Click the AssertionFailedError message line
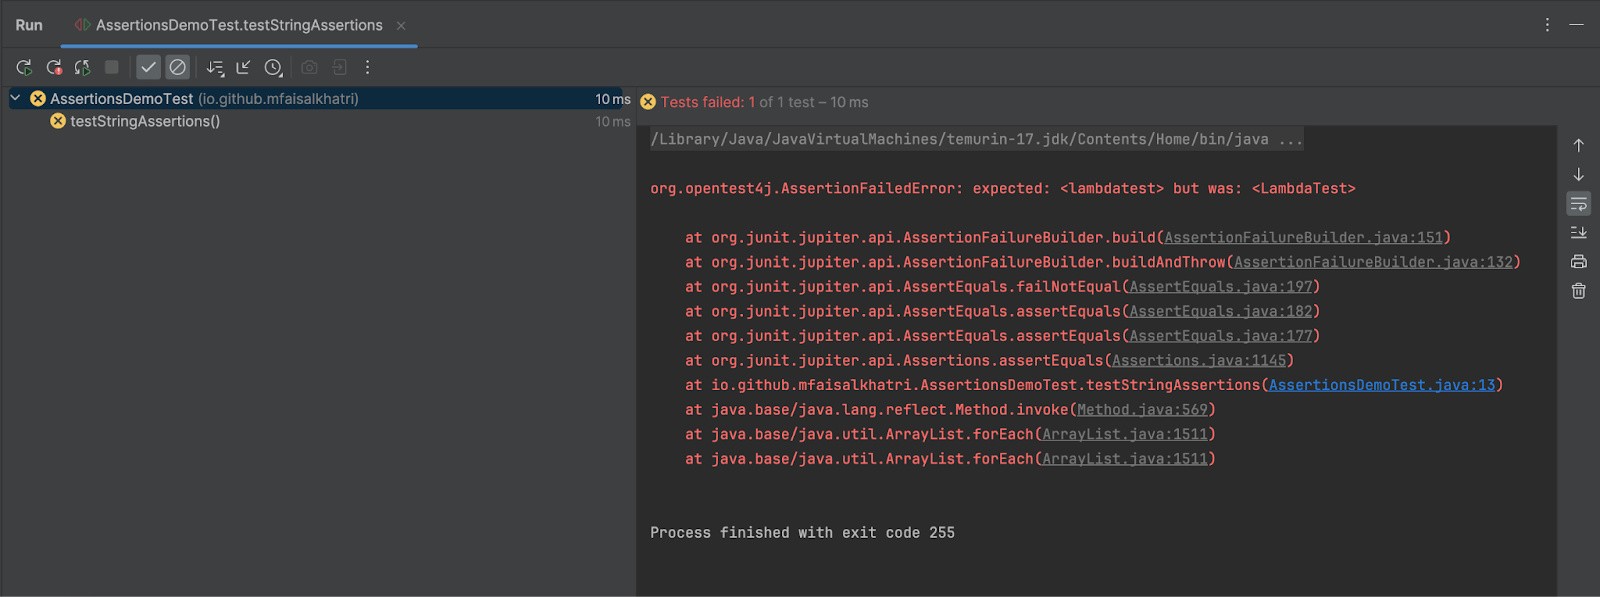 [x=1003, y=188]
